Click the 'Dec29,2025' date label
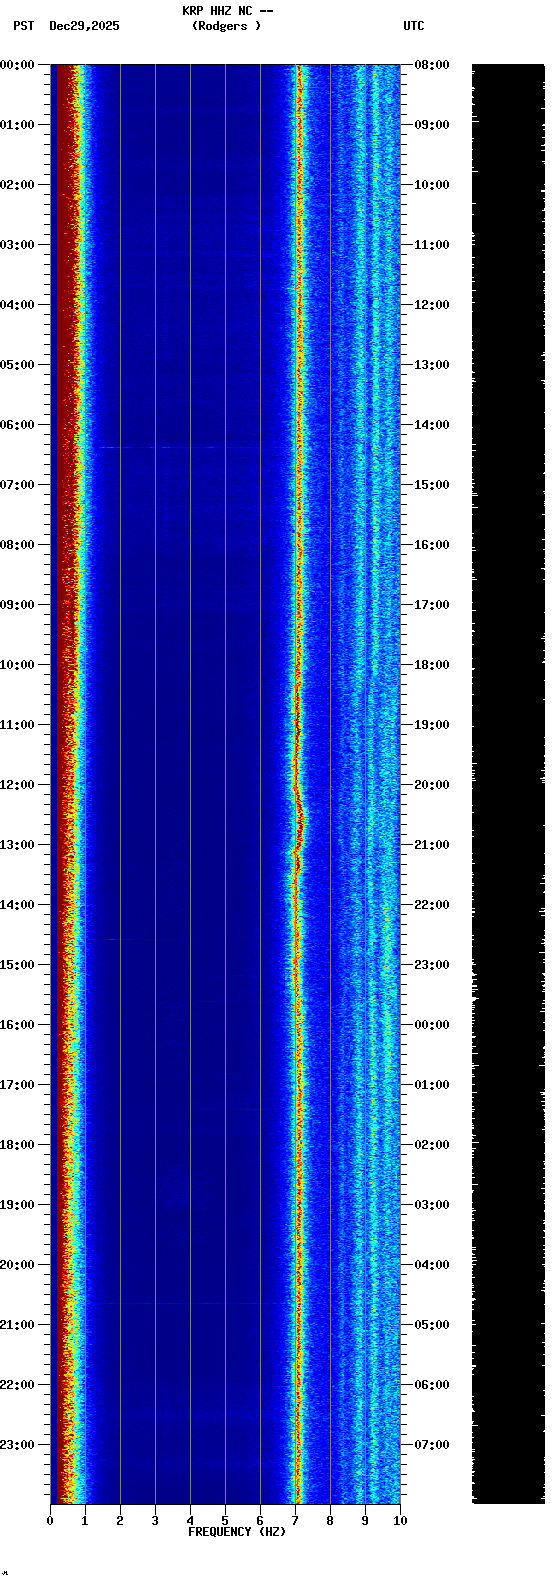This screenshot has height=1584, width=552. click(x=84, y=26)
